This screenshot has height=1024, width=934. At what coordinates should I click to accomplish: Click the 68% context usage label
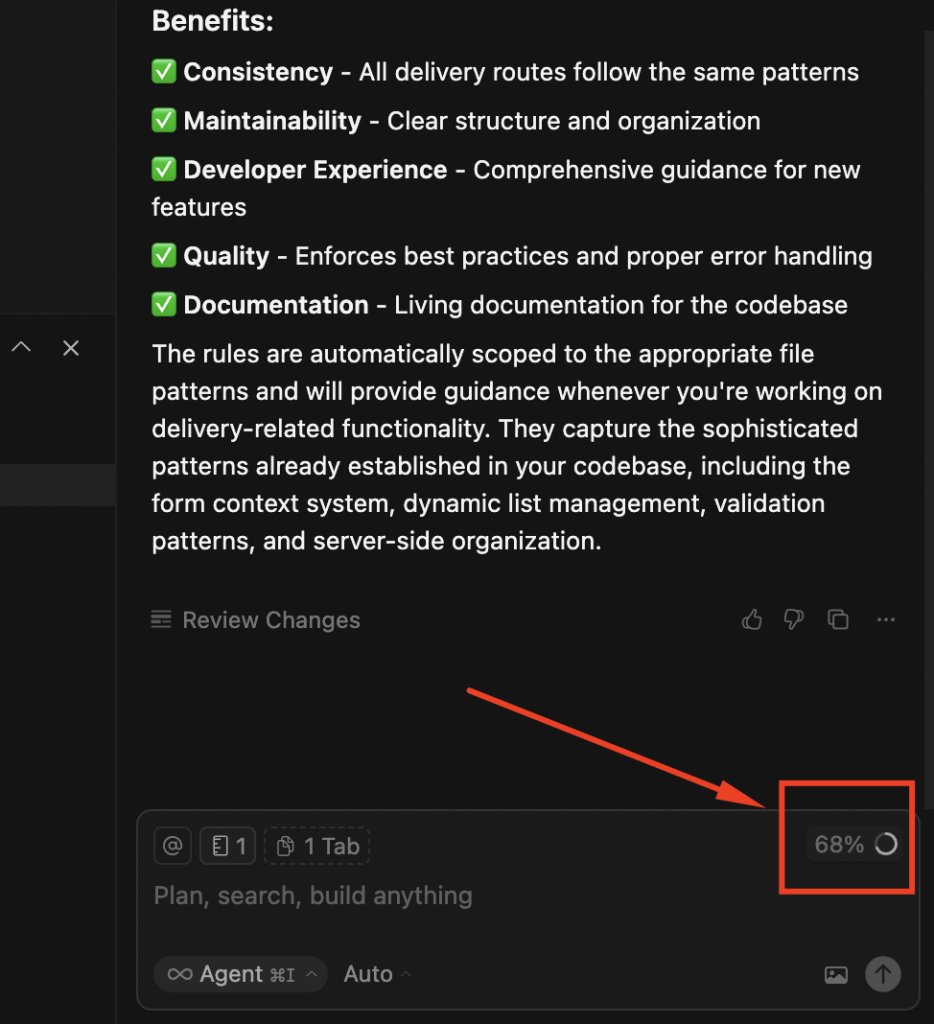coord(838,845)
